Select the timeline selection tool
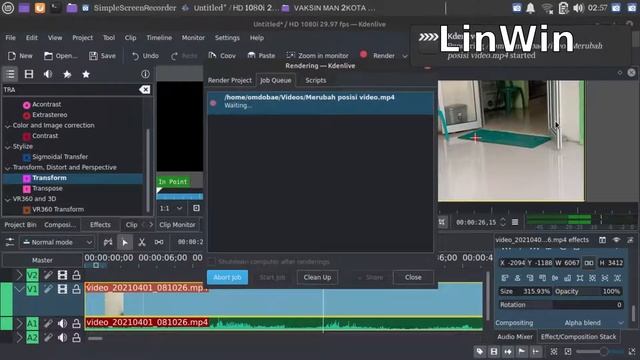 point(124,242)
